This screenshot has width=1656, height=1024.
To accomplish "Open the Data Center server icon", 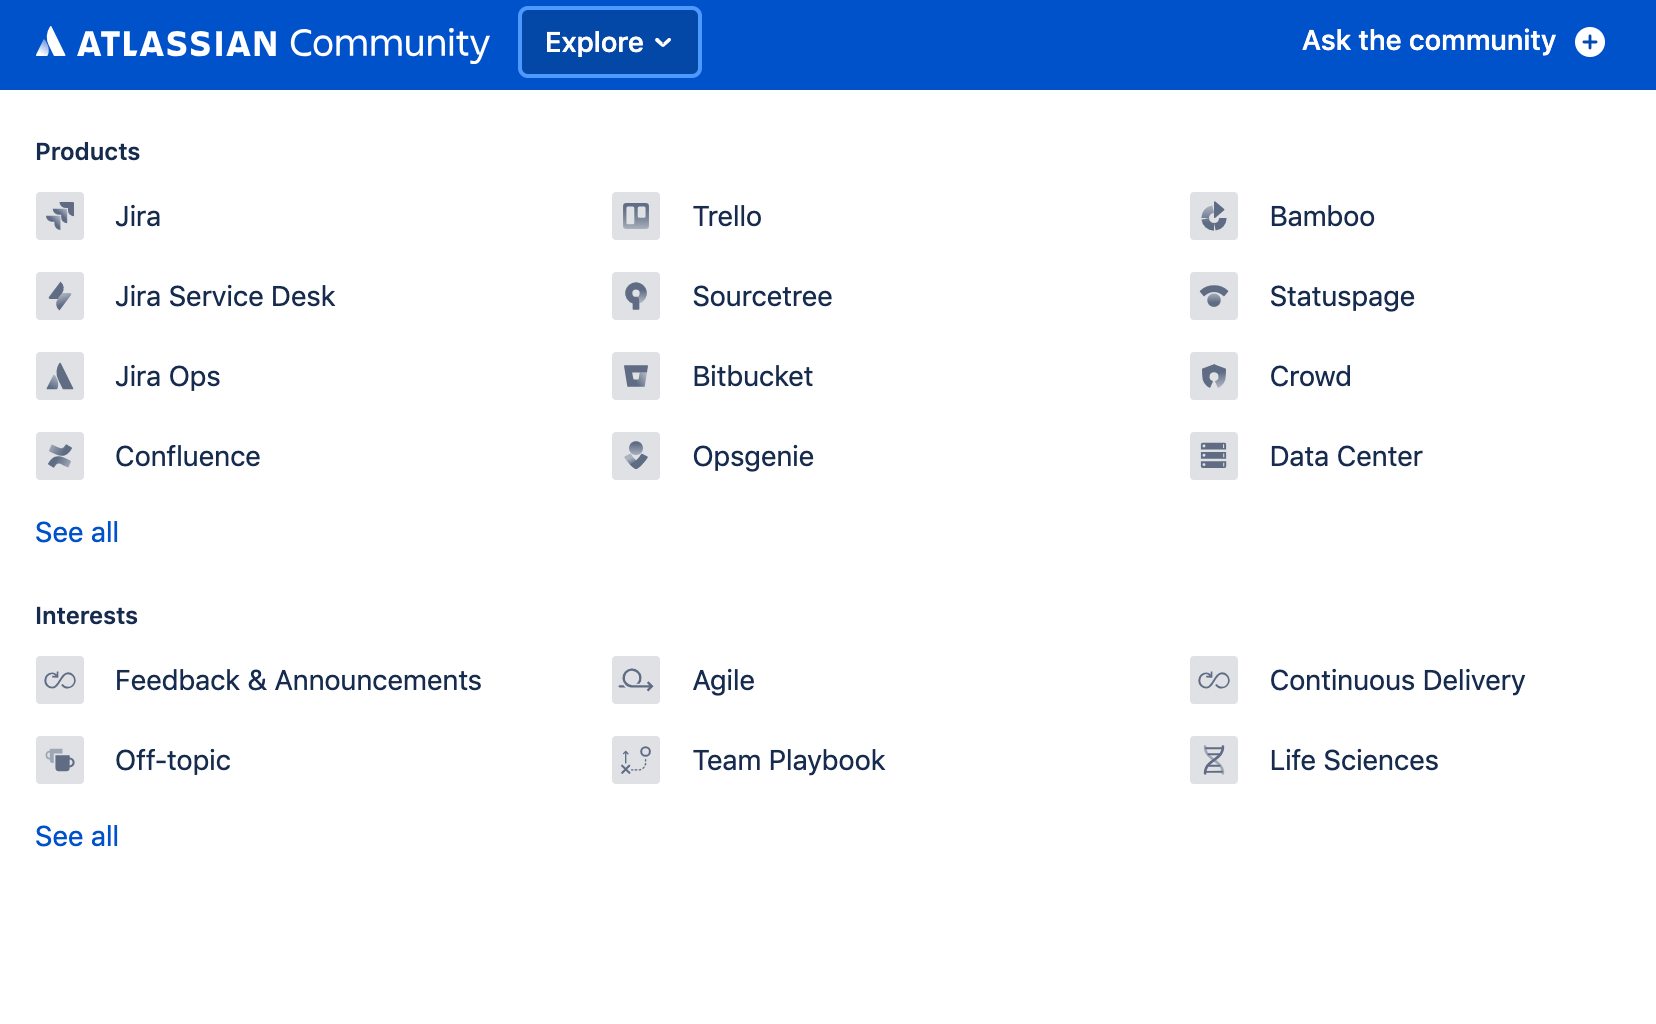I will pos(1214,456).
